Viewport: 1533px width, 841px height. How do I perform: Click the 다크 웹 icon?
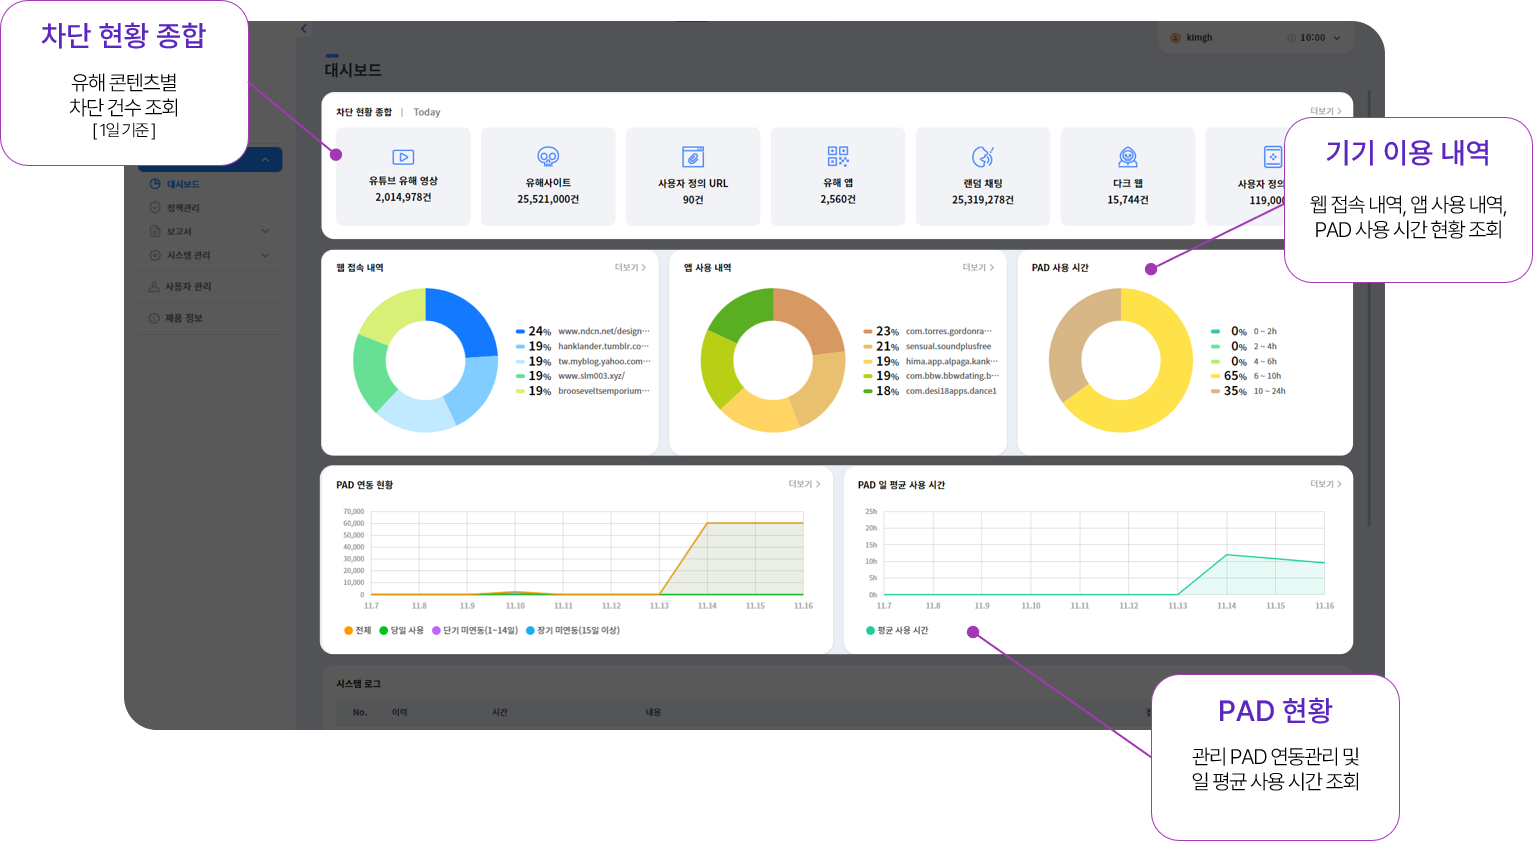pyautogui.click(x=1128, y=157)
